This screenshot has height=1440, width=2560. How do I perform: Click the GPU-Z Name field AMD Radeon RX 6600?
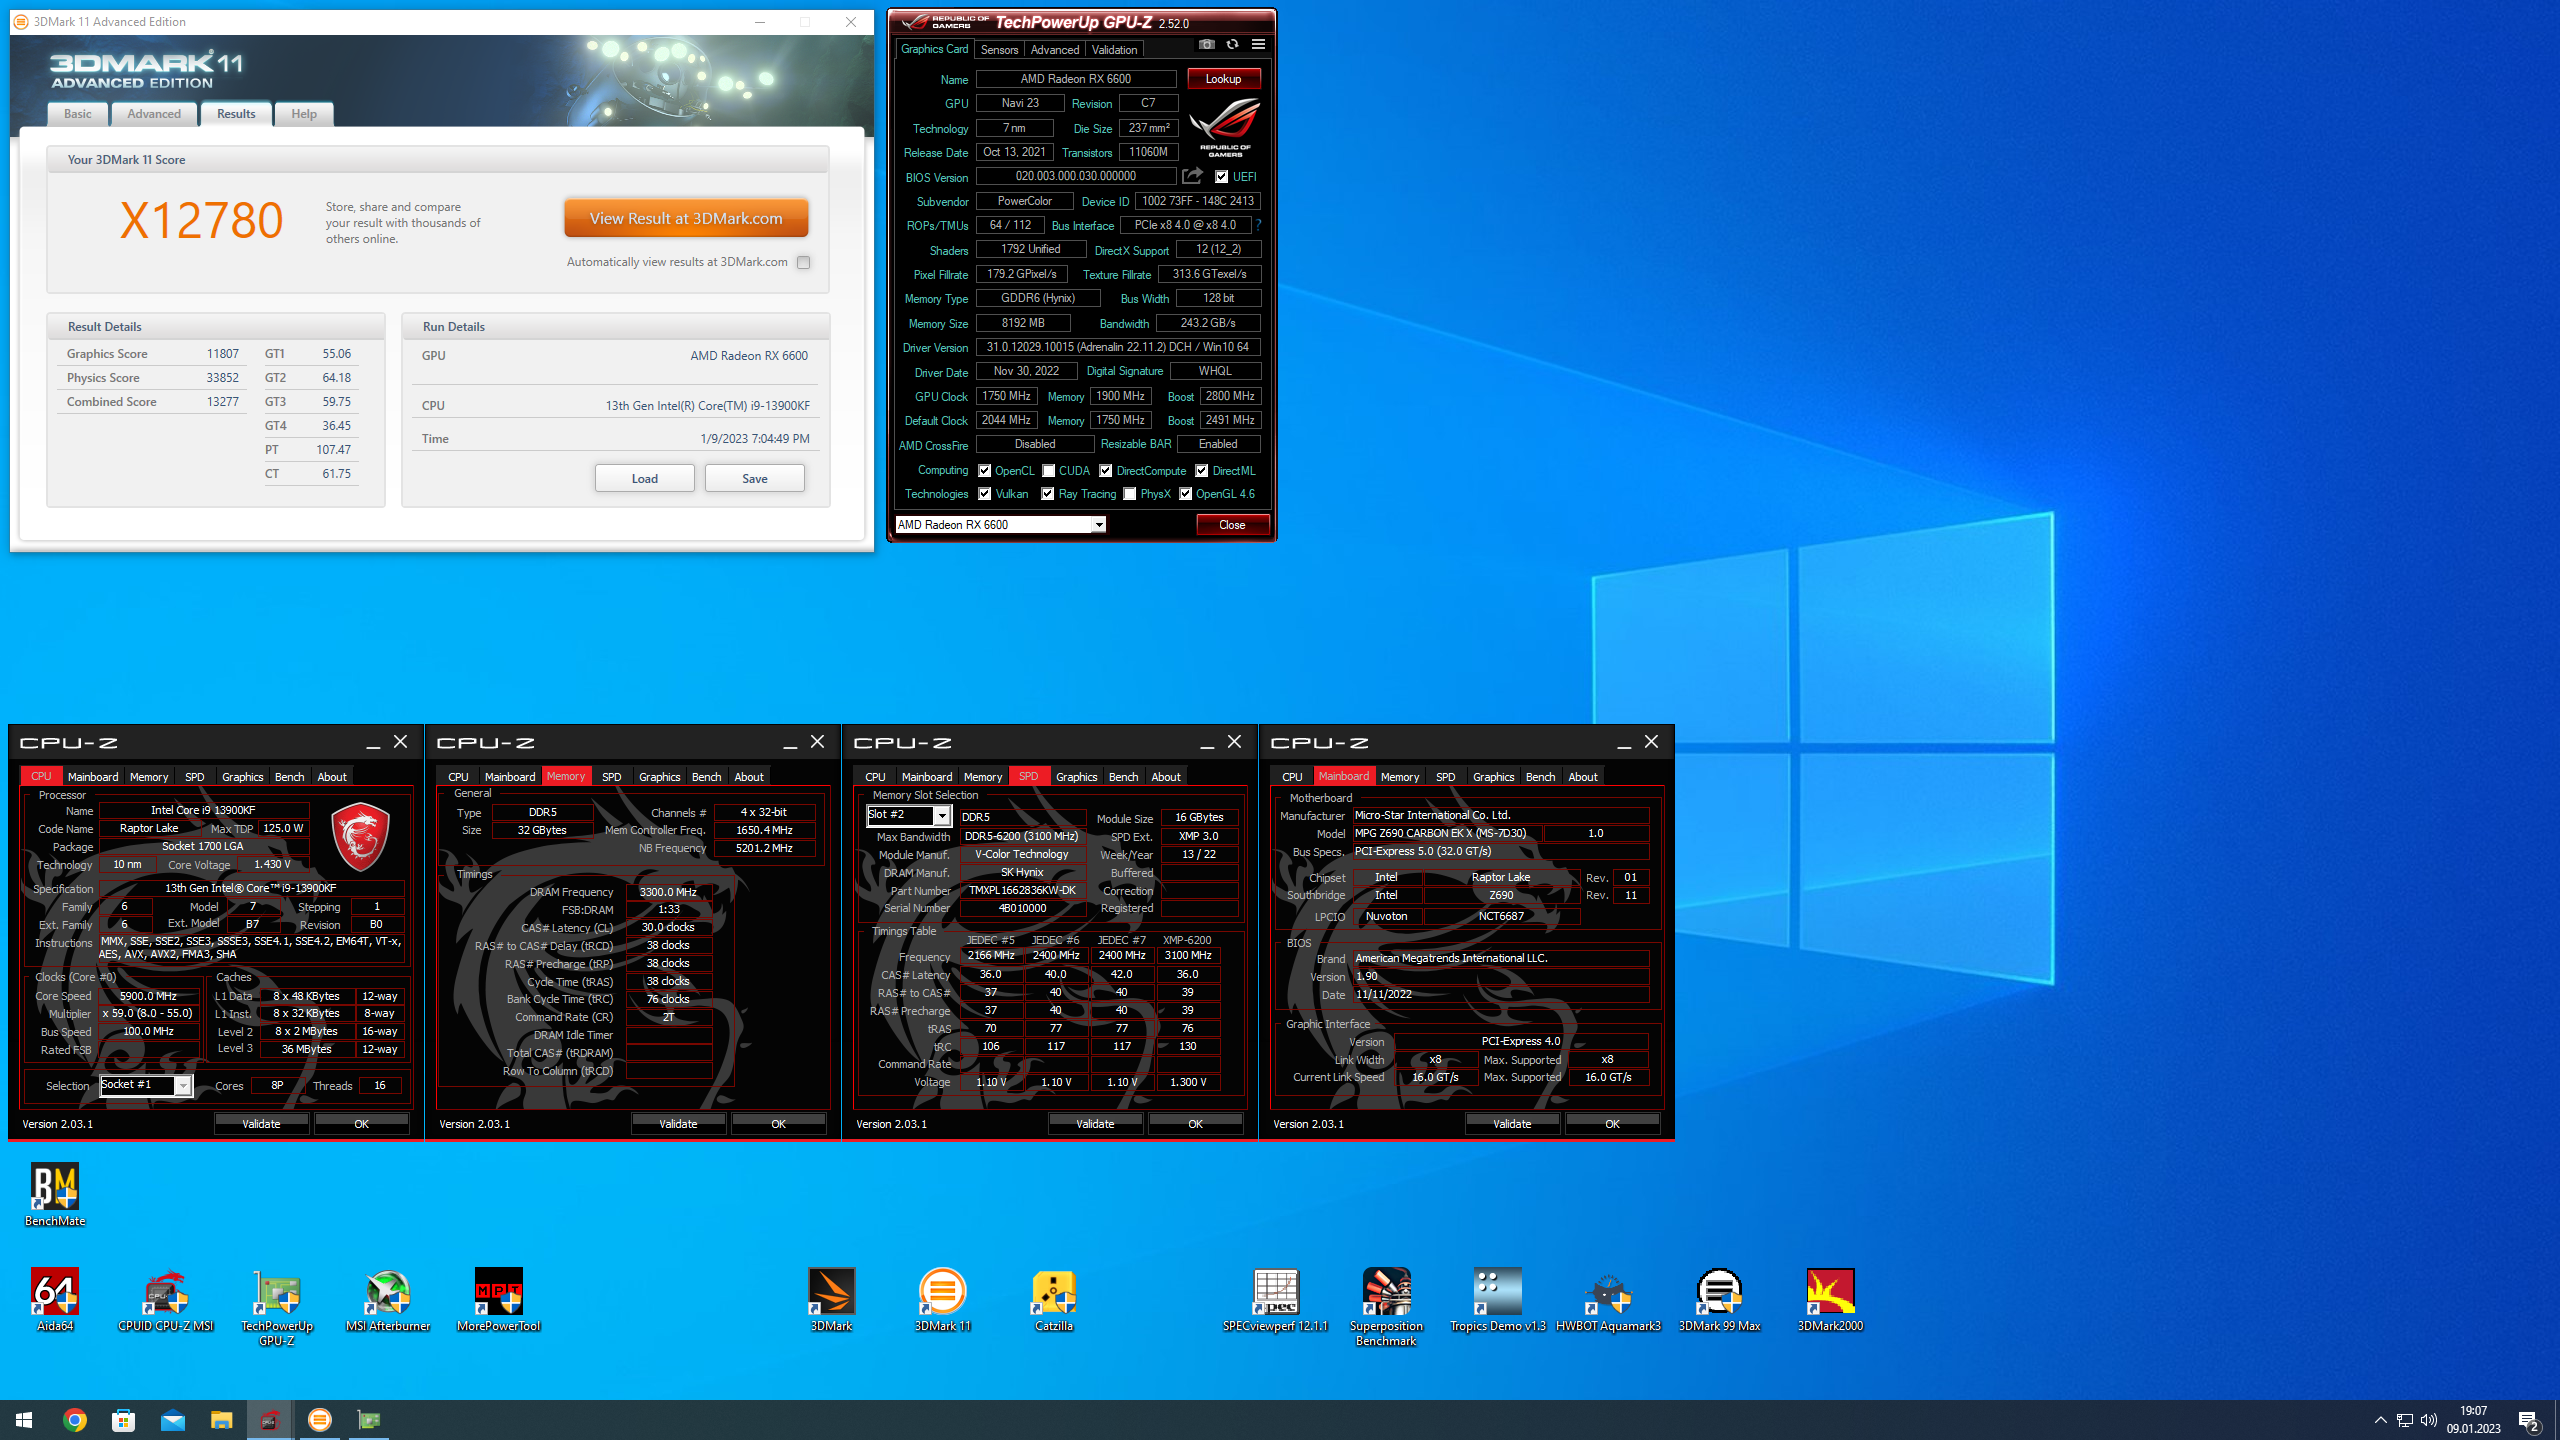tap(1076, 79)
